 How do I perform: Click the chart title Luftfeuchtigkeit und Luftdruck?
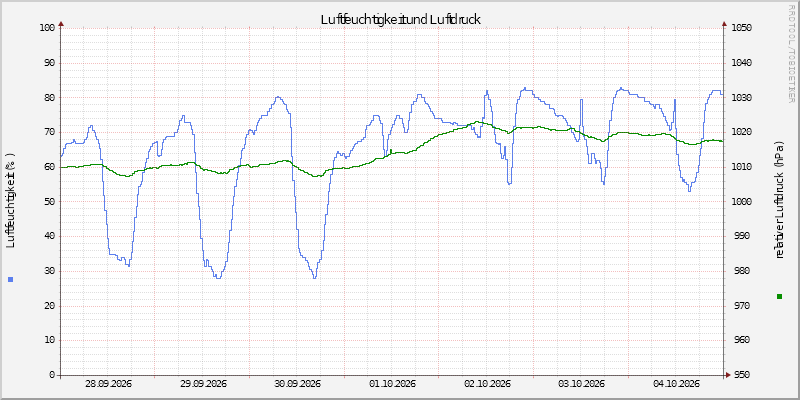point(401,19)
